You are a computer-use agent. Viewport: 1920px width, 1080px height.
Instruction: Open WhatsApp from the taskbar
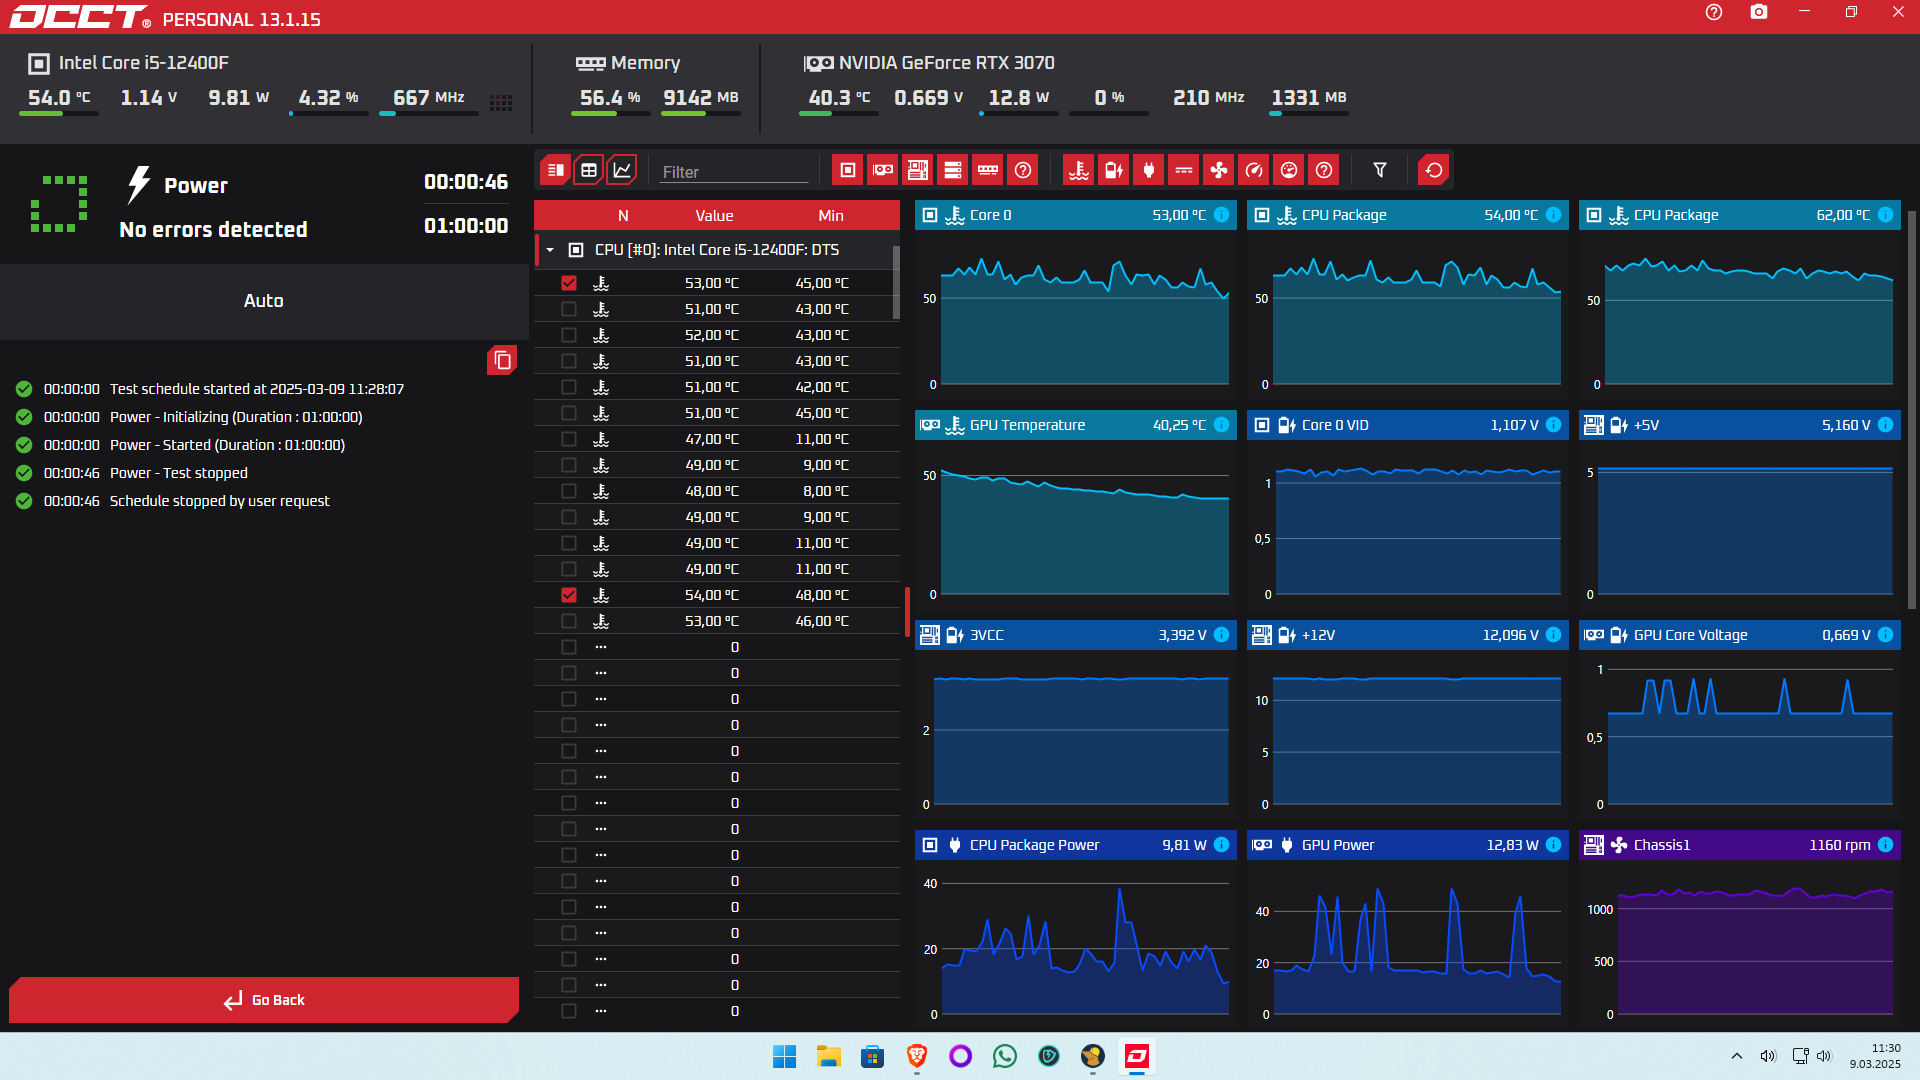[x=1005, y=1056]
